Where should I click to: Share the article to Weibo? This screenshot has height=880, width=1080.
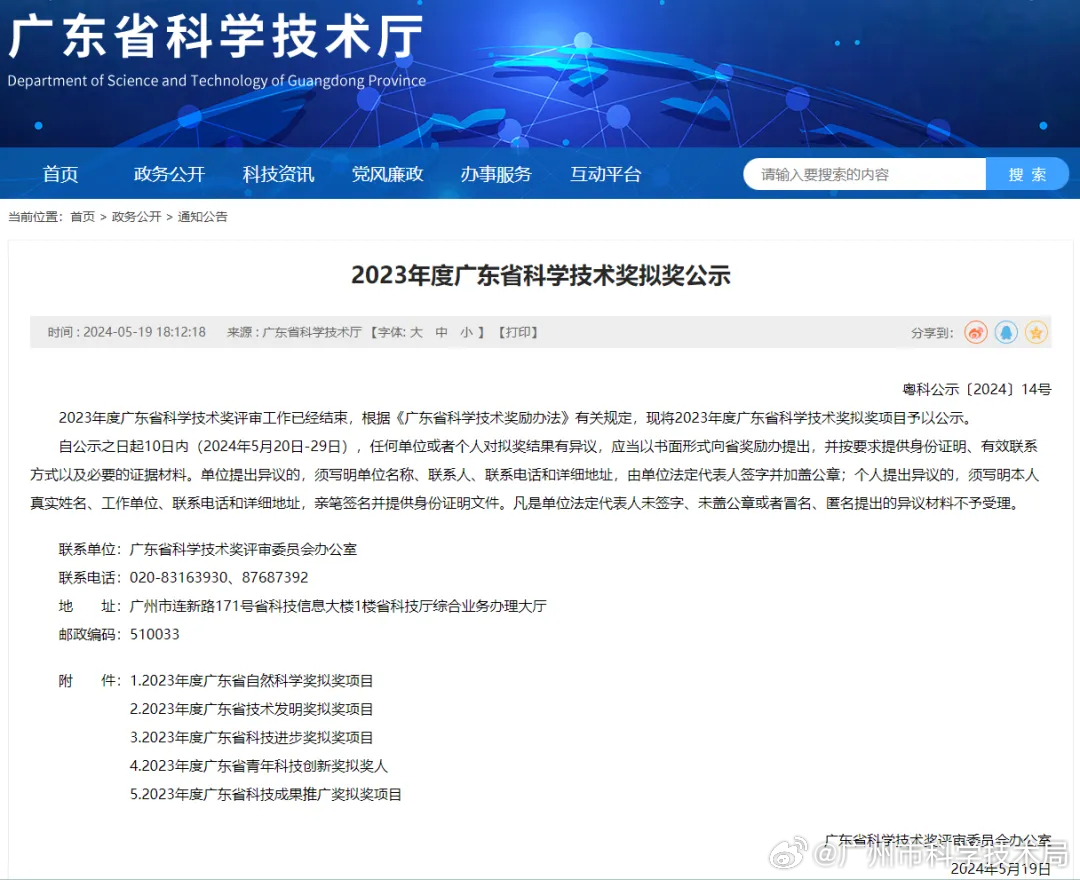click(975, 332)
